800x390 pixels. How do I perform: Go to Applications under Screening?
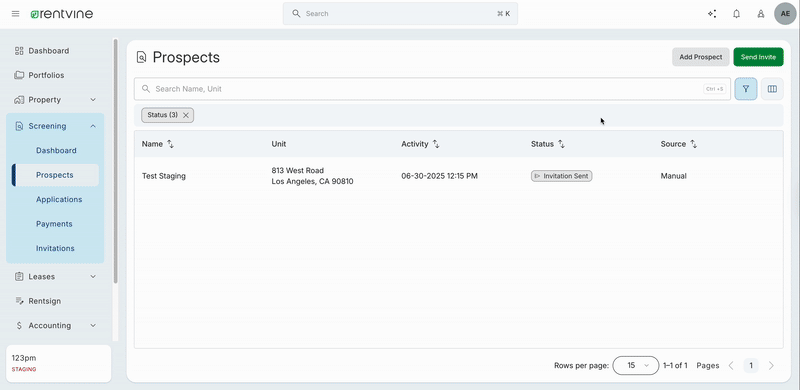[x=59, y=200]
